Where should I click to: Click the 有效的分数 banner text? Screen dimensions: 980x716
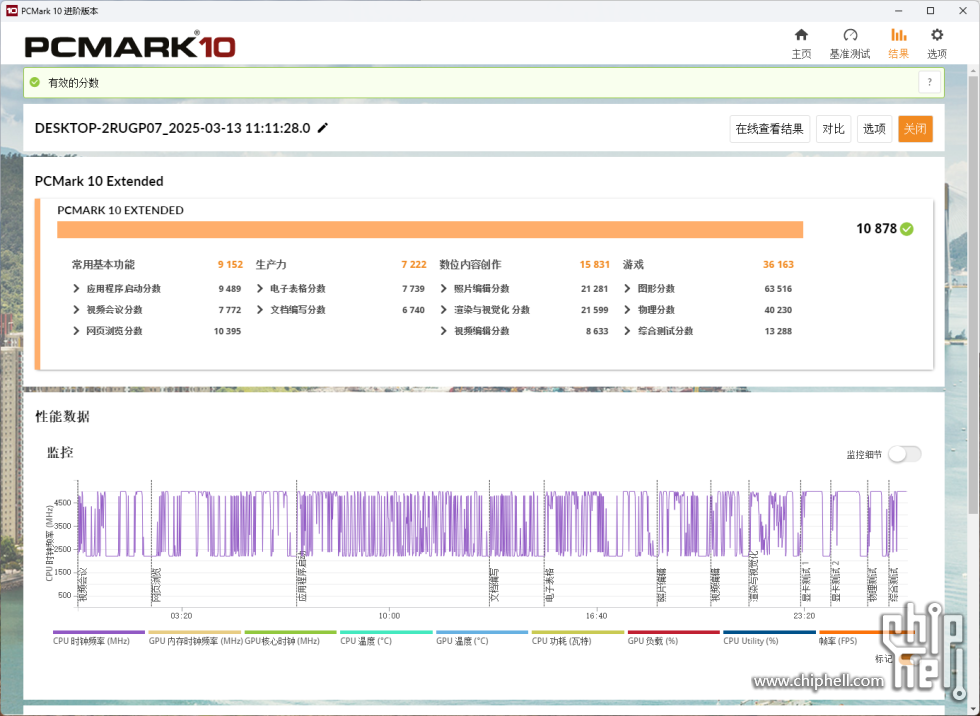pos(74,82)
